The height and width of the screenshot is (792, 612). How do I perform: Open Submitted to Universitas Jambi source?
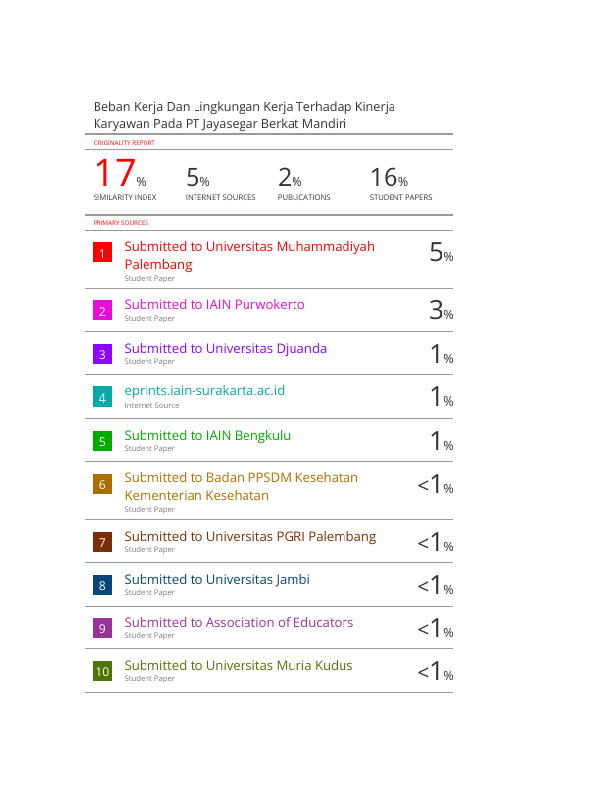pyautogui.click(x=217, y=579)
